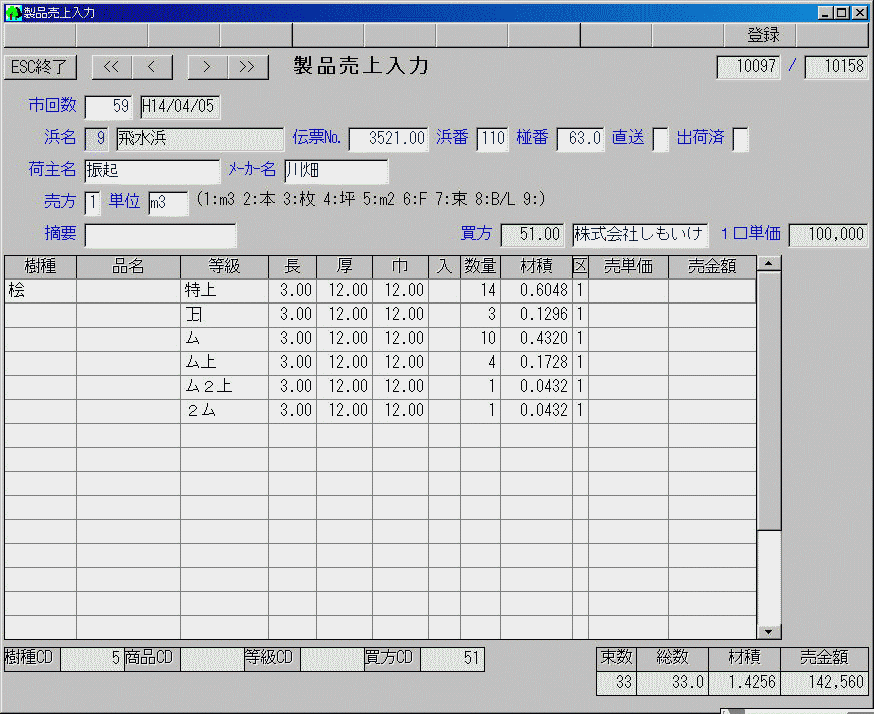
Task: Click the 材積 column header in the table
Action: pos(536,267)
